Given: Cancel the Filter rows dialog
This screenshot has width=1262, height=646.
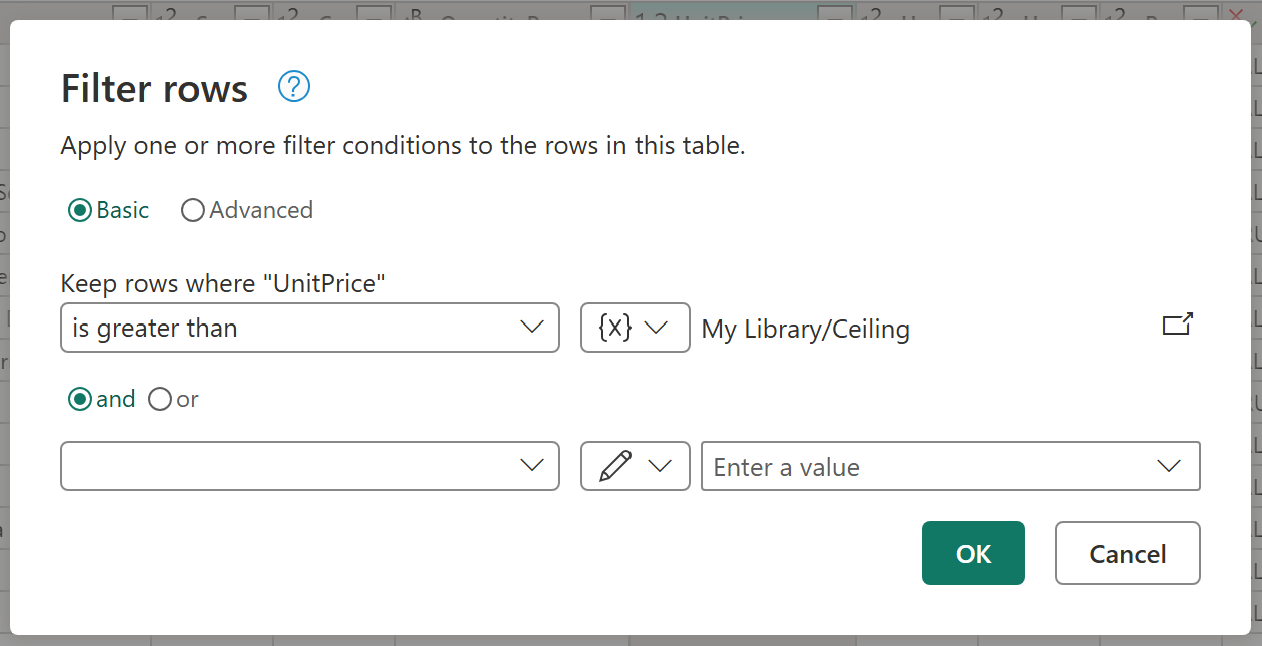Looking at the screenshot, I should (x=1127, y=552).
